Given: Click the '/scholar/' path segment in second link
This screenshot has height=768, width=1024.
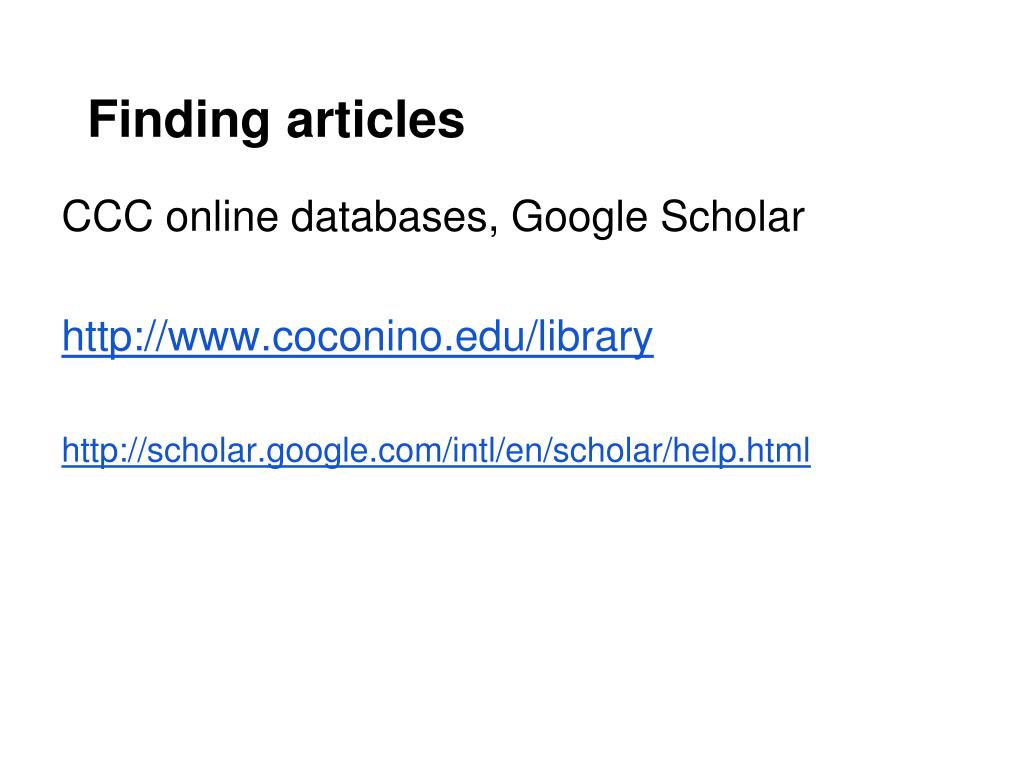Looking at the screenshot, I should tap(609, 451).
